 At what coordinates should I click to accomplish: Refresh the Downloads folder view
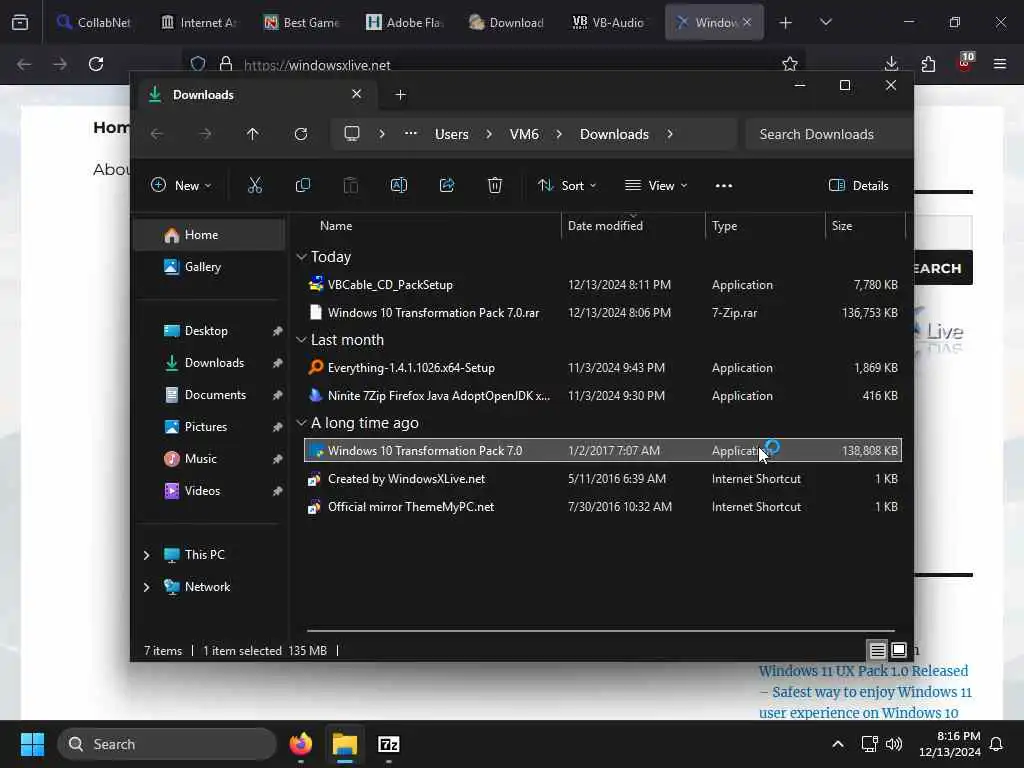point(300,134)
